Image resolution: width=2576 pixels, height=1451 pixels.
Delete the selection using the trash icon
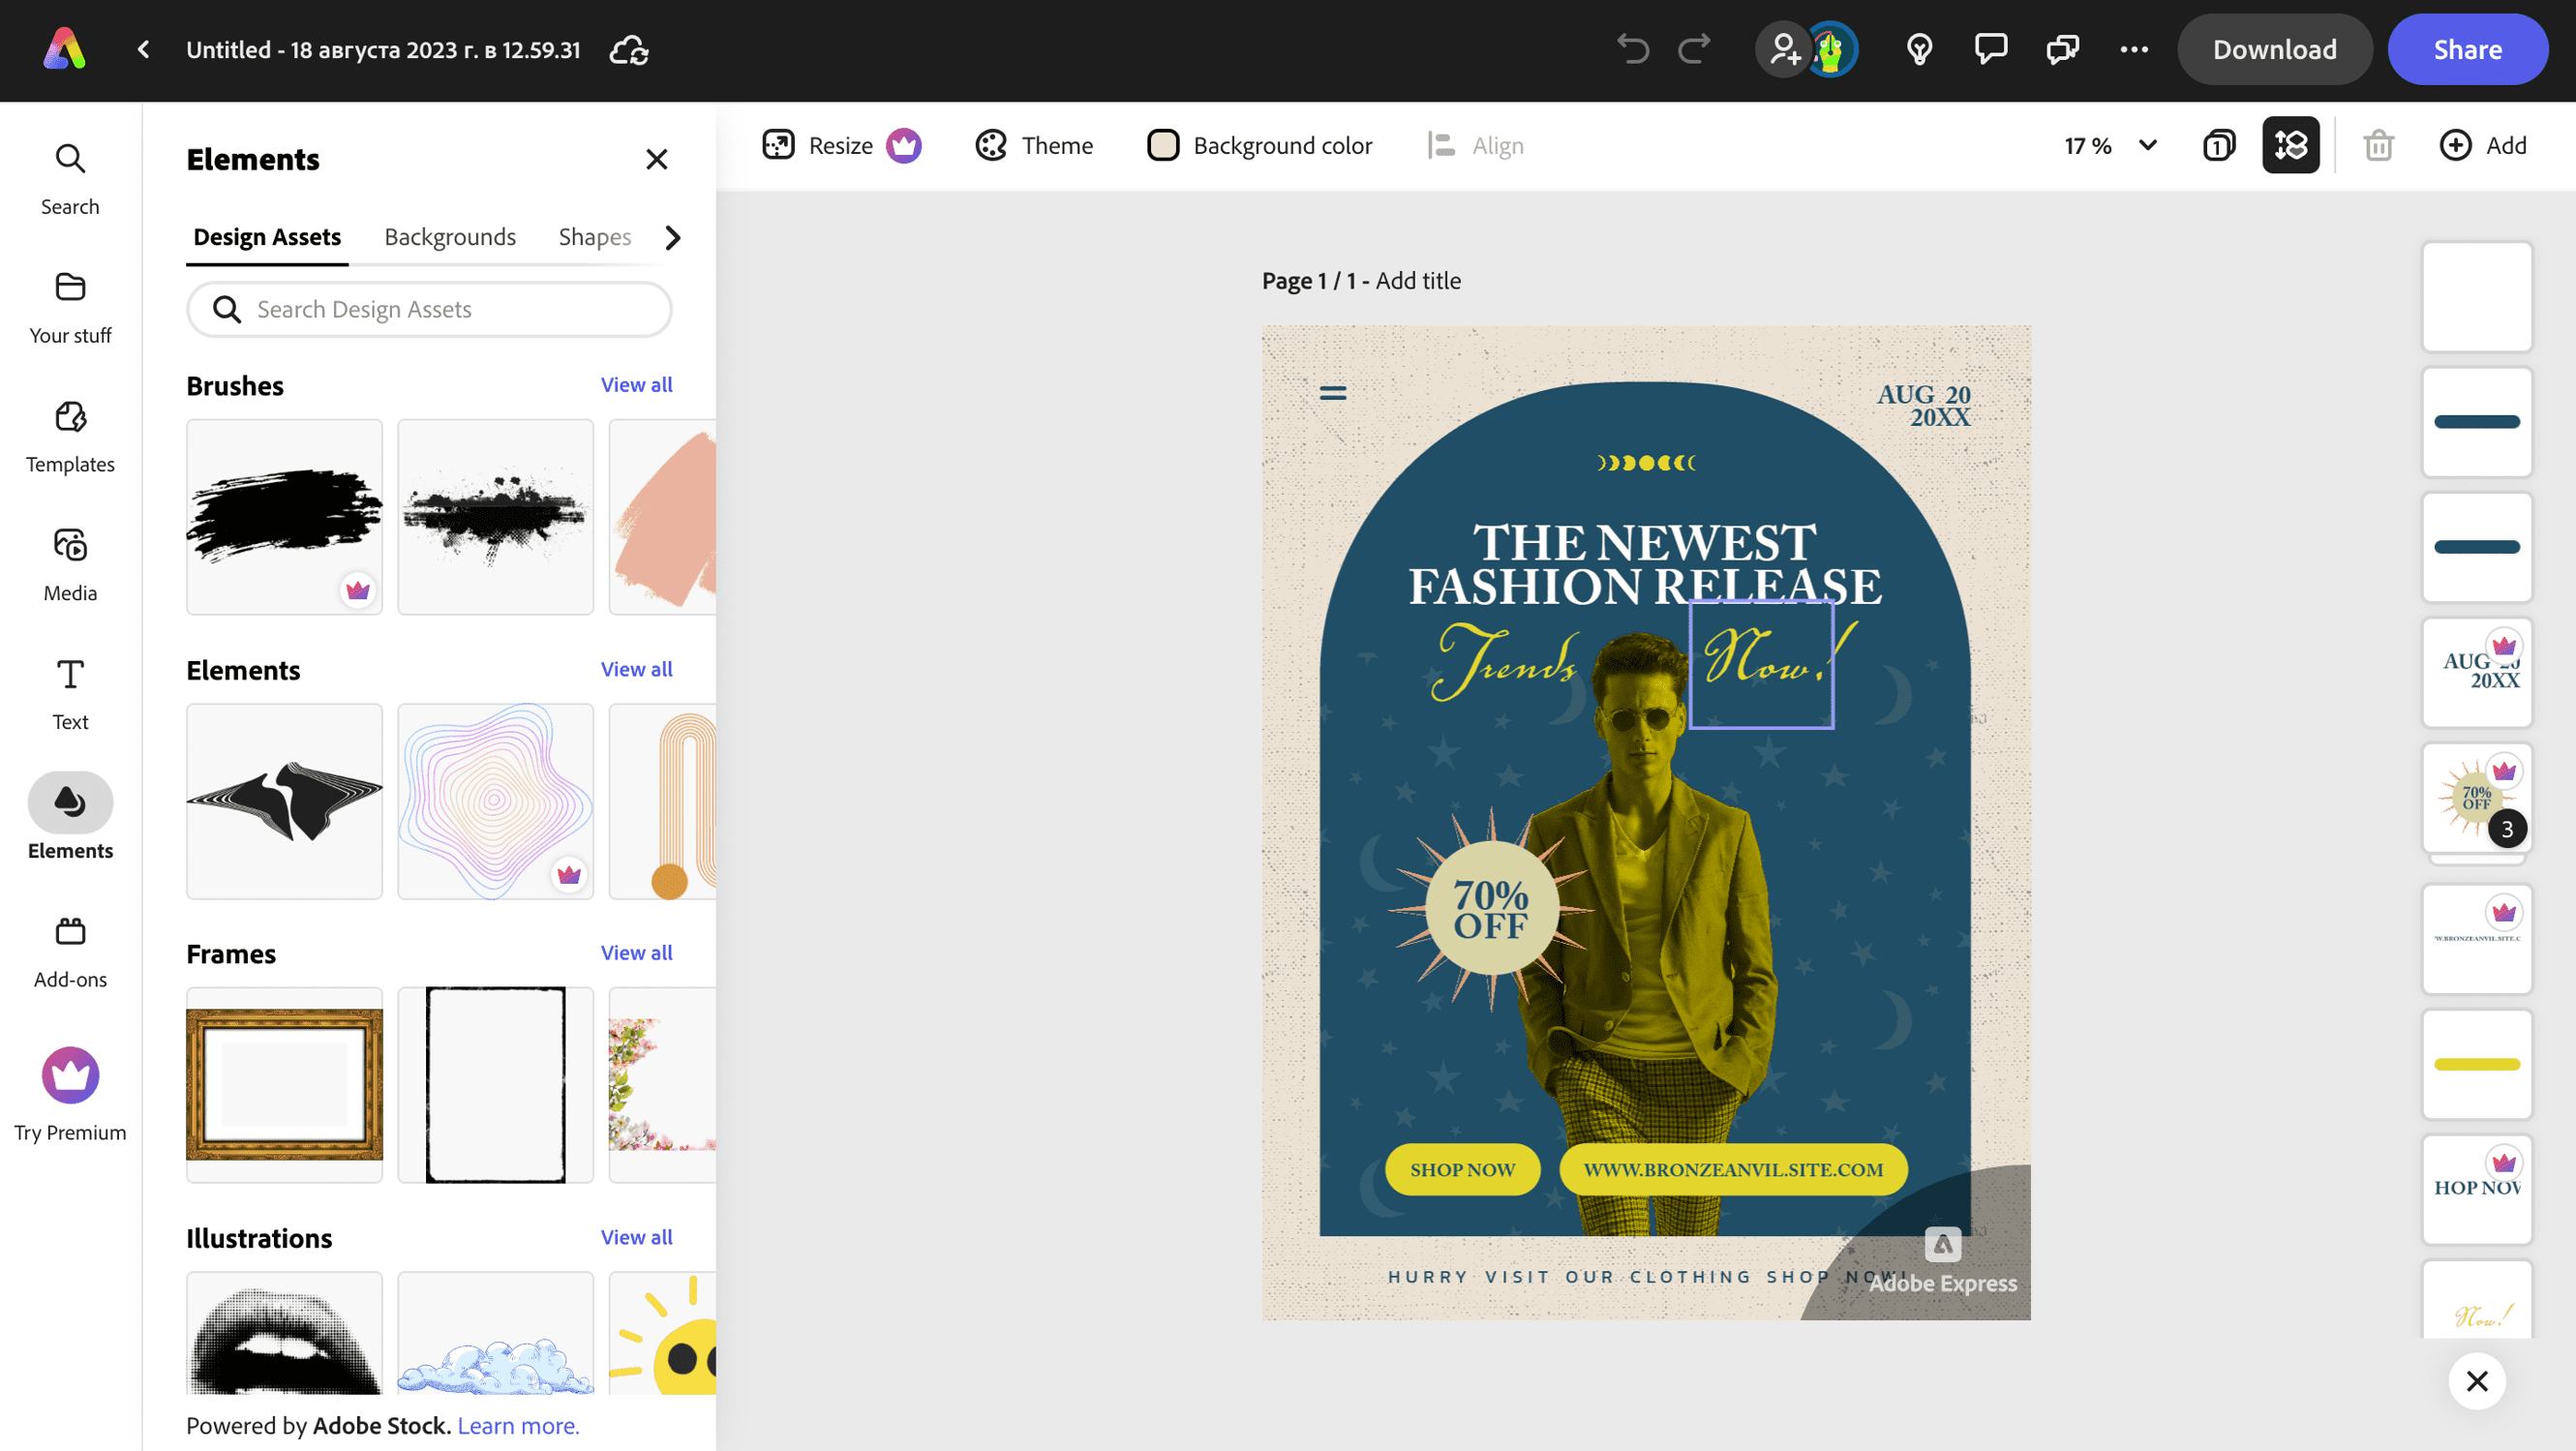[x=2379, y=145]
